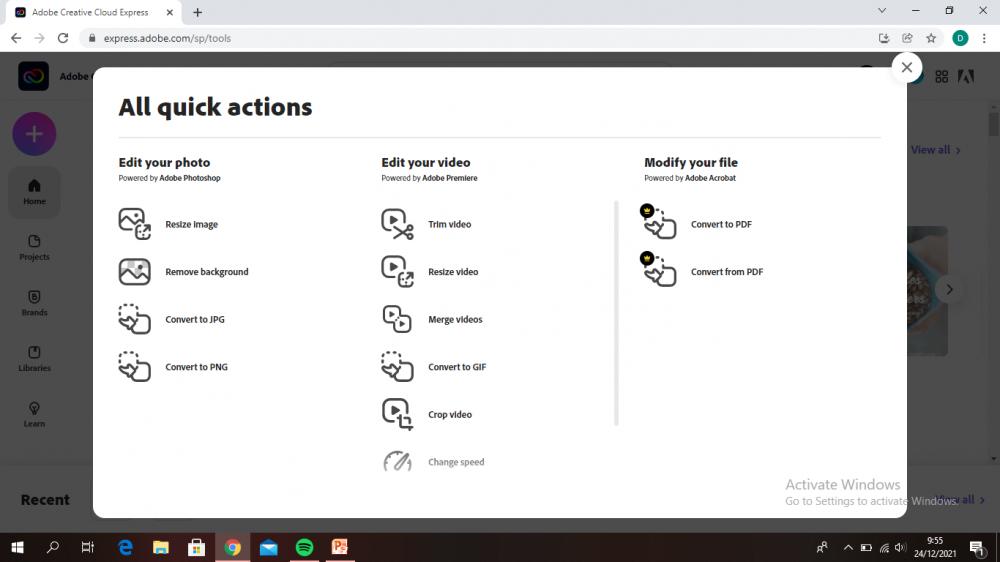Choose the Convert from PDF label
This screenshot has height=562, width=1000.
point(727,272)
